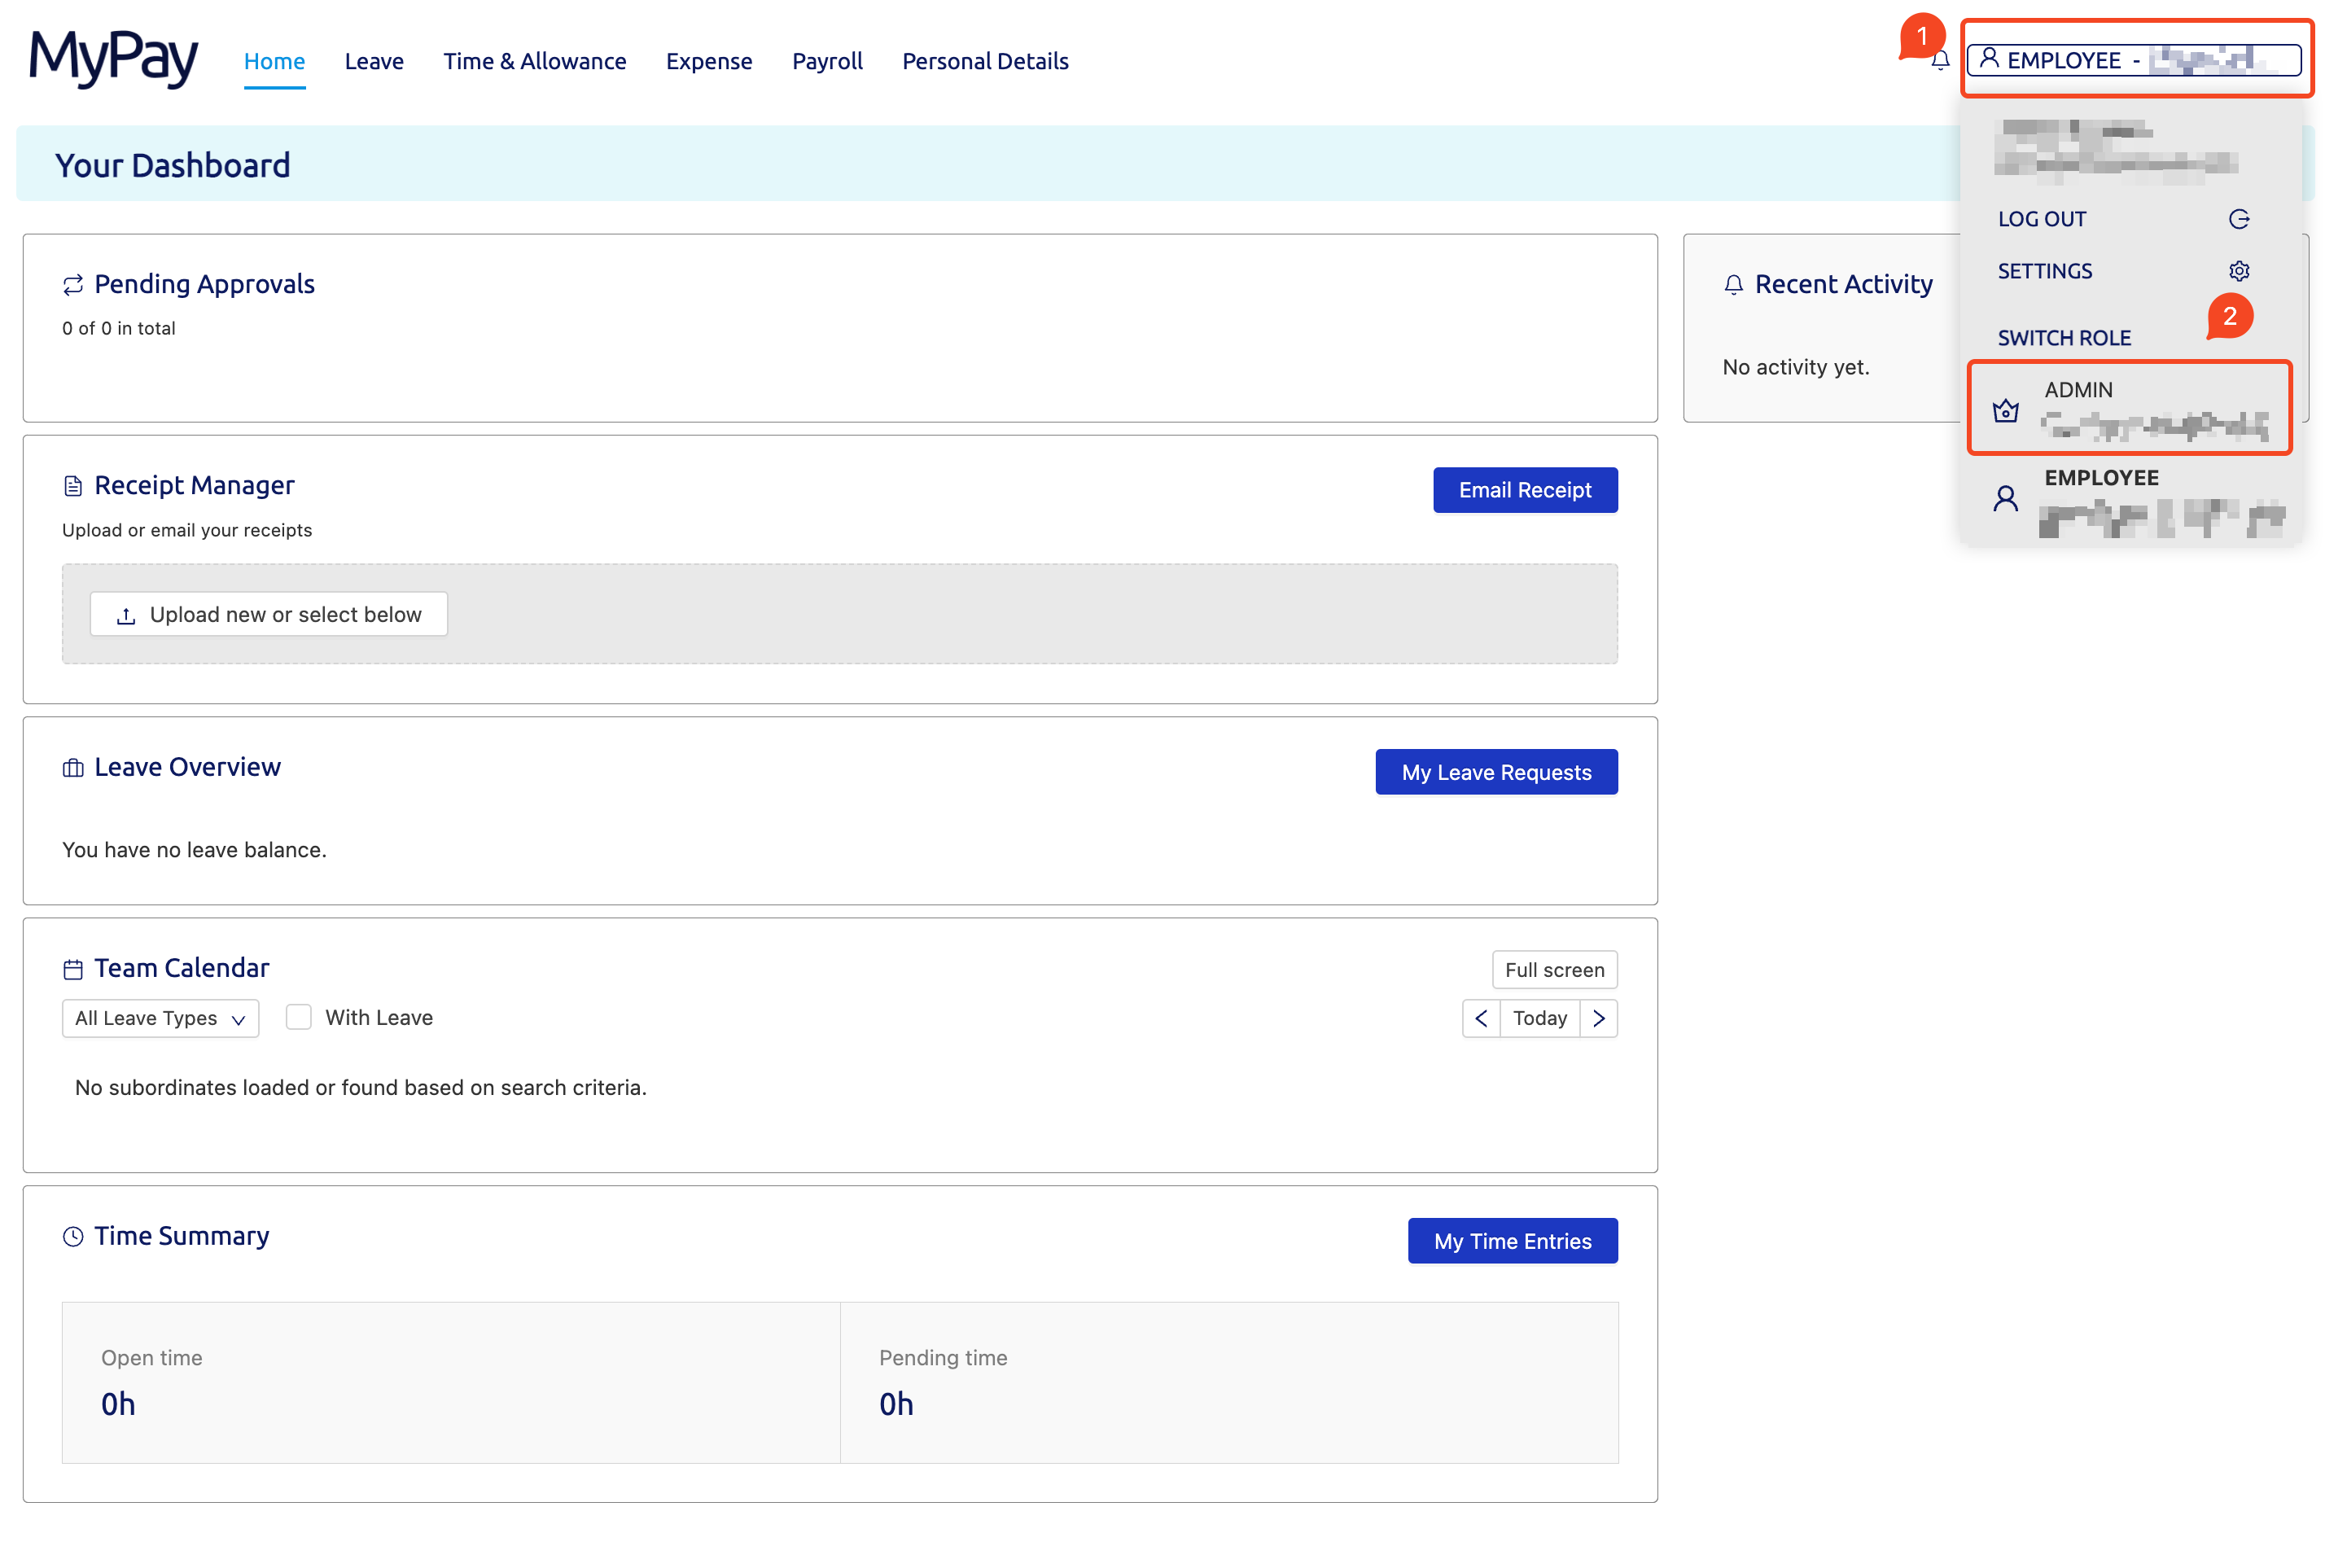Open the All Leave Types dropdown
This screenshot has height=1568, width=2325.
coord(159,1018)
